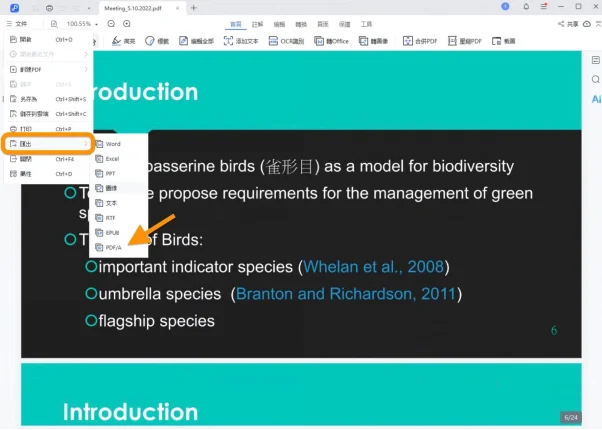
Task: Switch to the 頁面 (Page) ribbon tab
Action: [x=322, y=24]
